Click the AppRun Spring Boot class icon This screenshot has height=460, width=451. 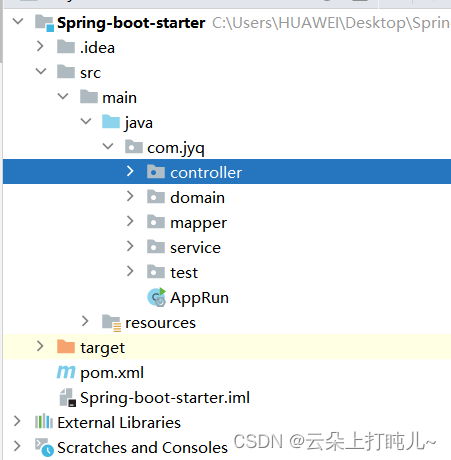click(157, 297)
